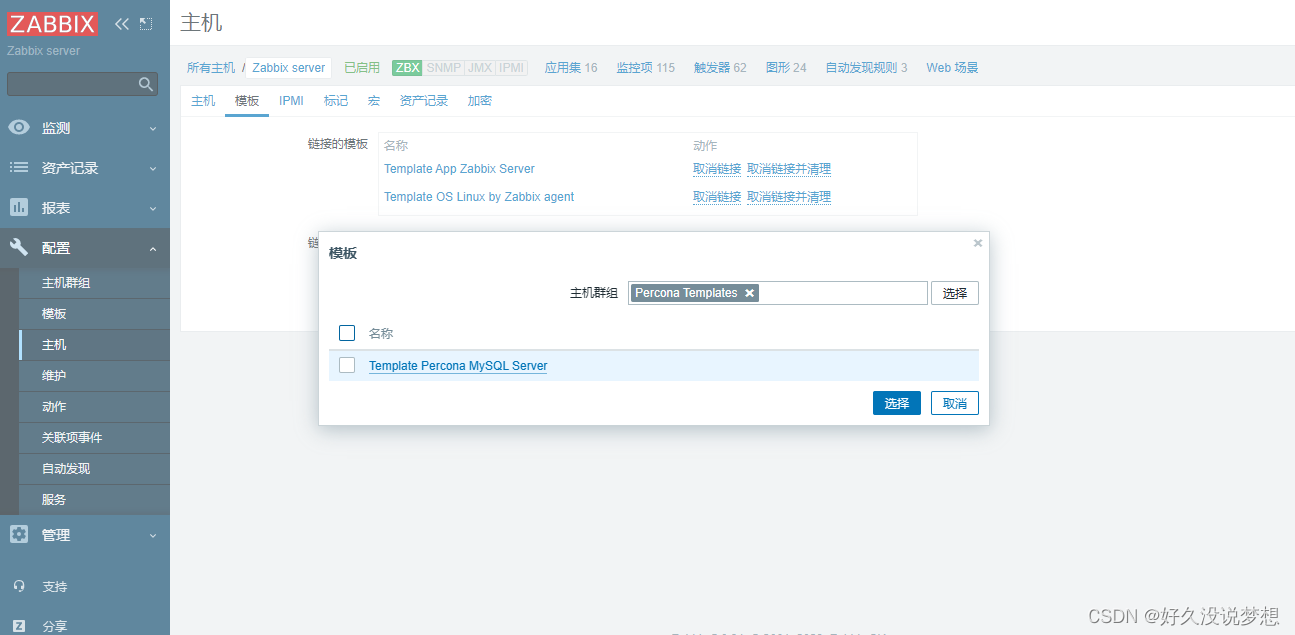This screenshot has height=635, width=1295.
Task: Remove the Percona Templates tag
Action: coord(749,293)
